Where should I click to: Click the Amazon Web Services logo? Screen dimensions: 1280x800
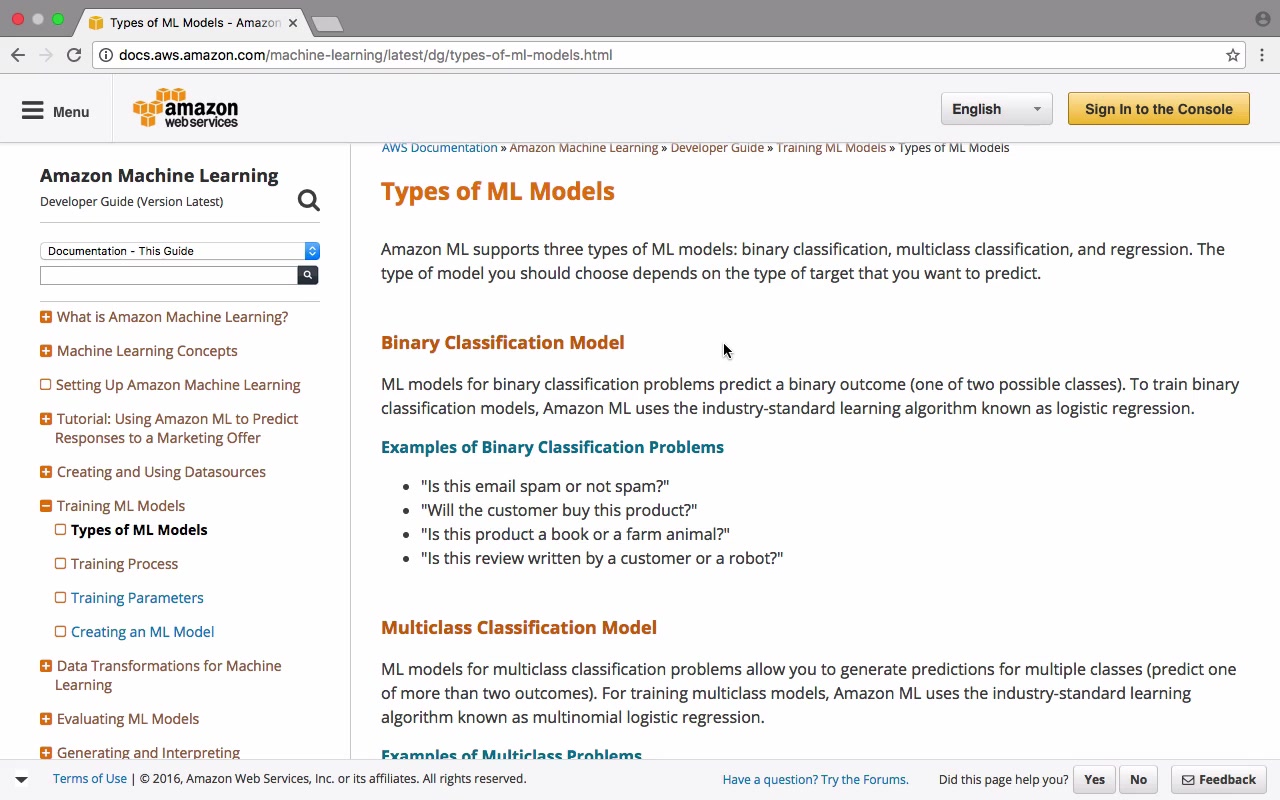pyautogui.click(x=185, y=109)
